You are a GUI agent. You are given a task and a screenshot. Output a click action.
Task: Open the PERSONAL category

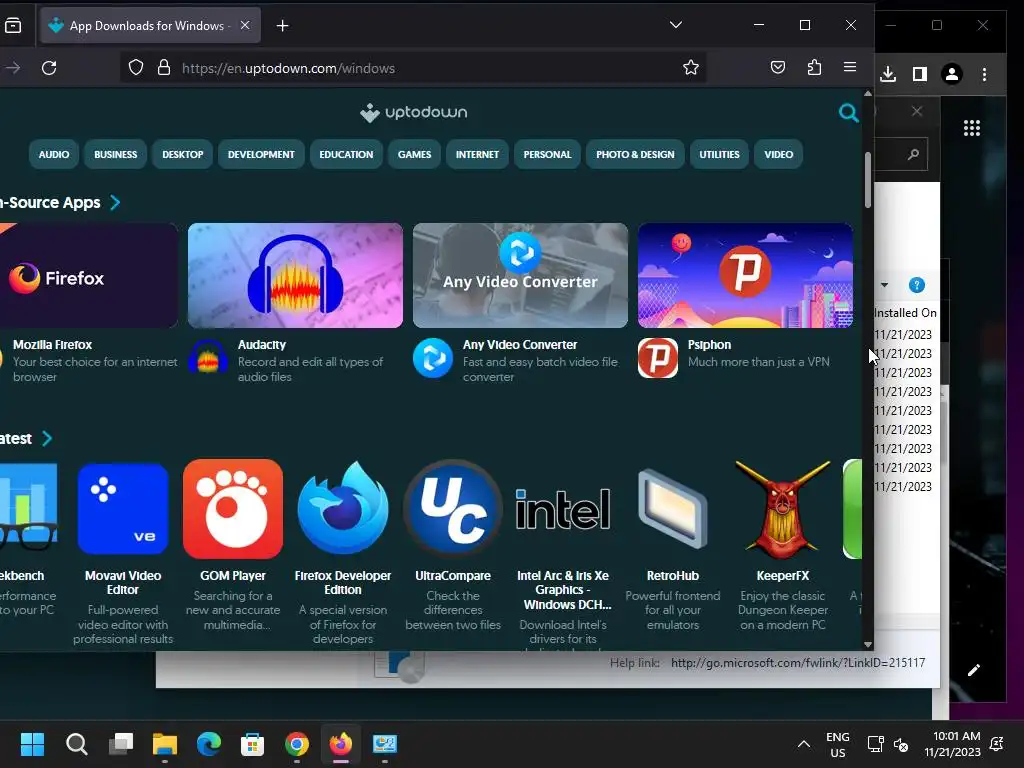point(547,155)
